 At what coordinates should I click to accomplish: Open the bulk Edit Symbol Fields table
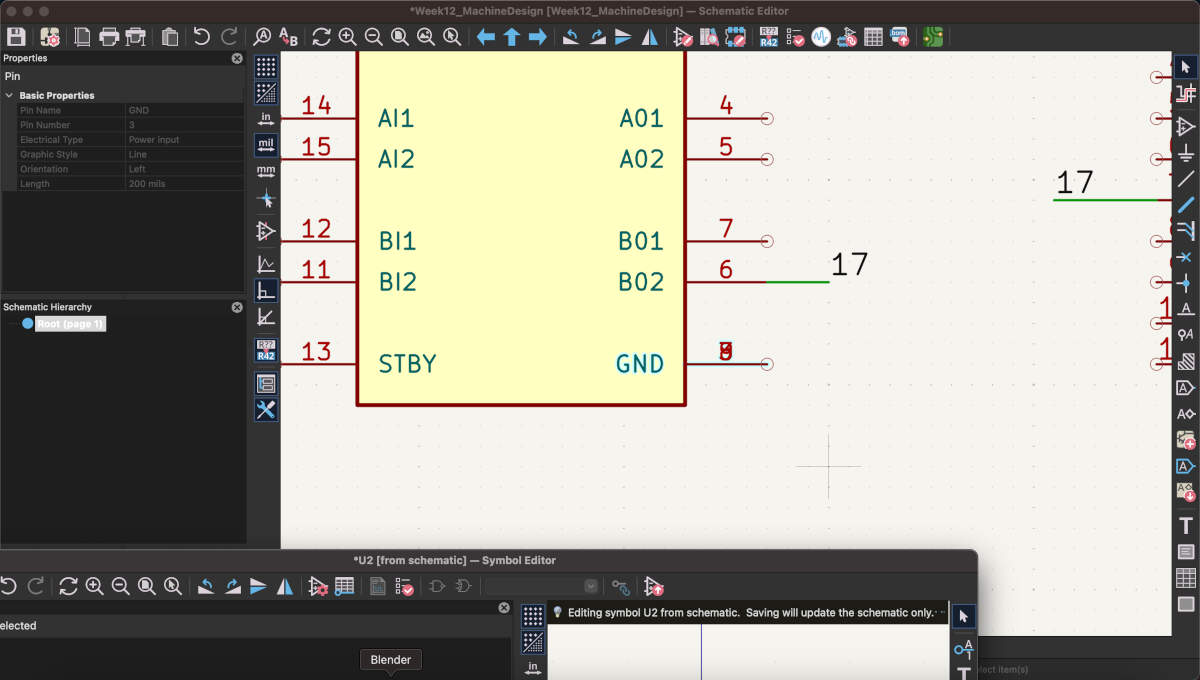point(873,37)
